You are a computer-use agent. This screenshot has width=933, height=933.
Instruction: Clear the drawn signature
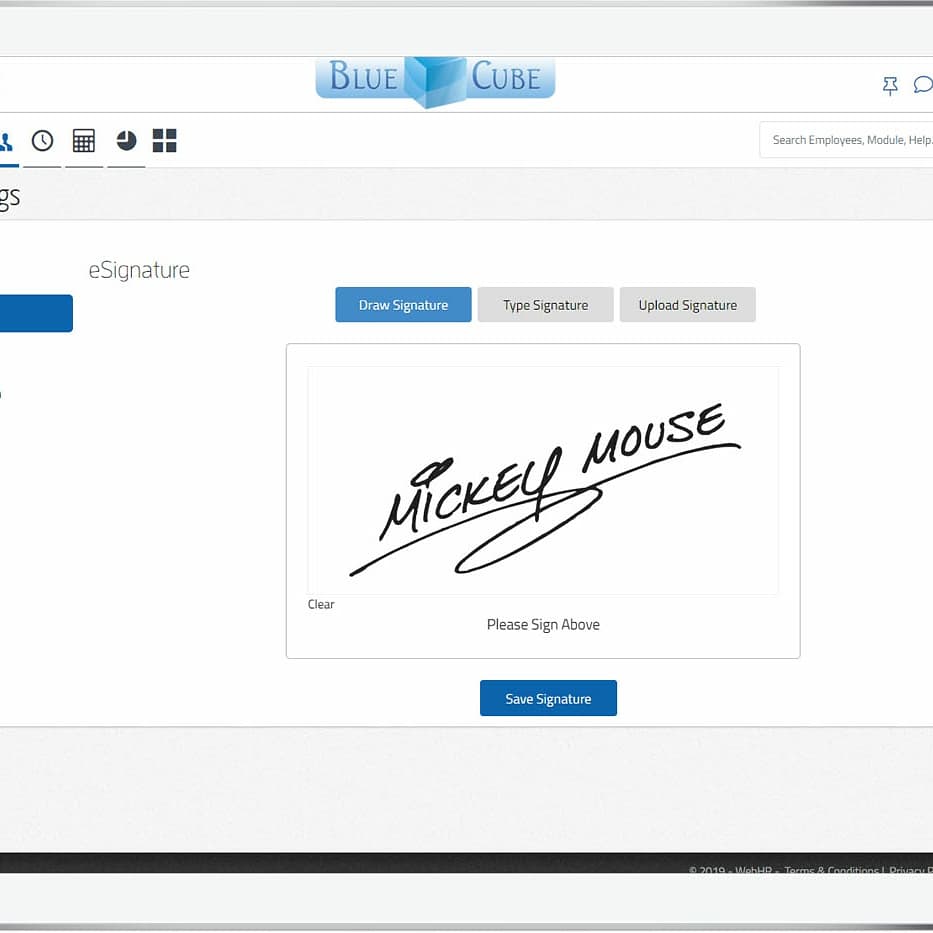click(x=321, y=605)
